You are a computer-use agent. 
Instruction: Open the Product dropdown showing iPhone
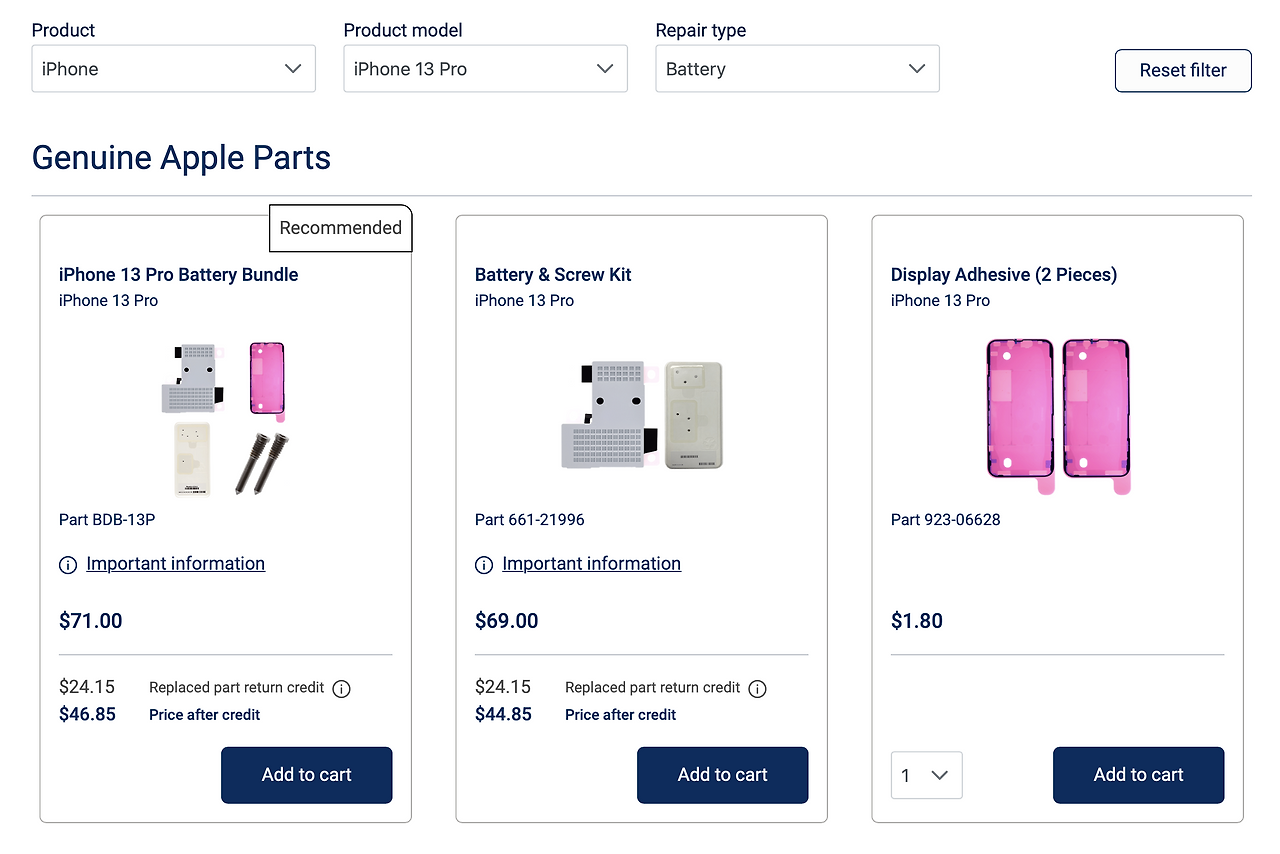173,69
